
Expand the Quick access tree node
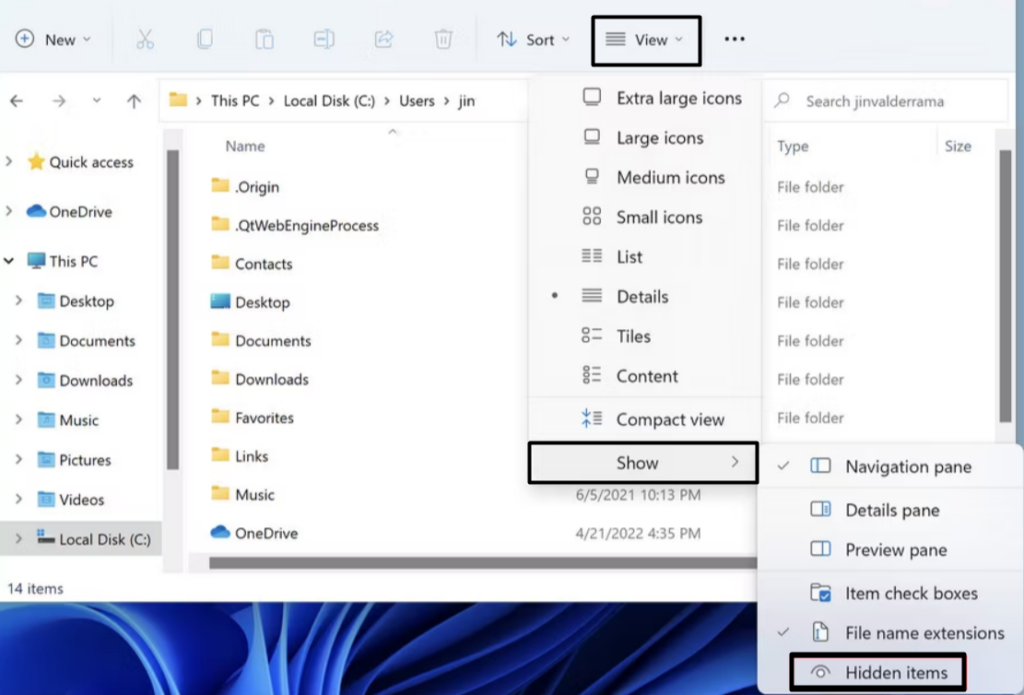(x=10, y=162)
